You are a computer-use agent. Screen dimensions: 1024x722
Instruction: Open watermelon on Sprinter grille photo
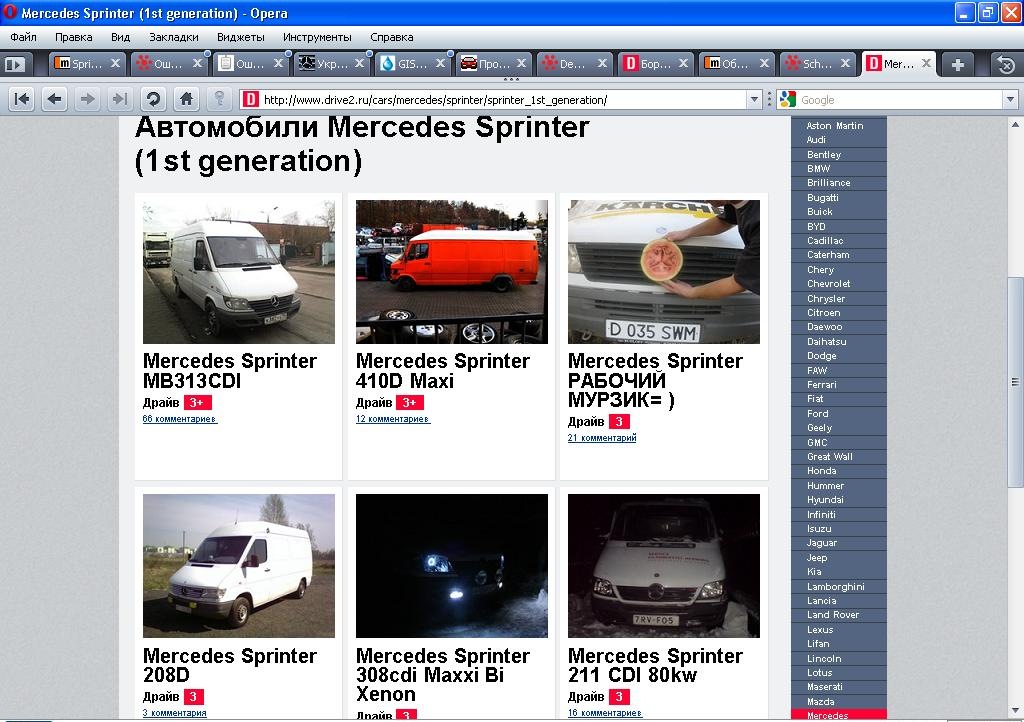pyautogui.click(x=664, y=272)
